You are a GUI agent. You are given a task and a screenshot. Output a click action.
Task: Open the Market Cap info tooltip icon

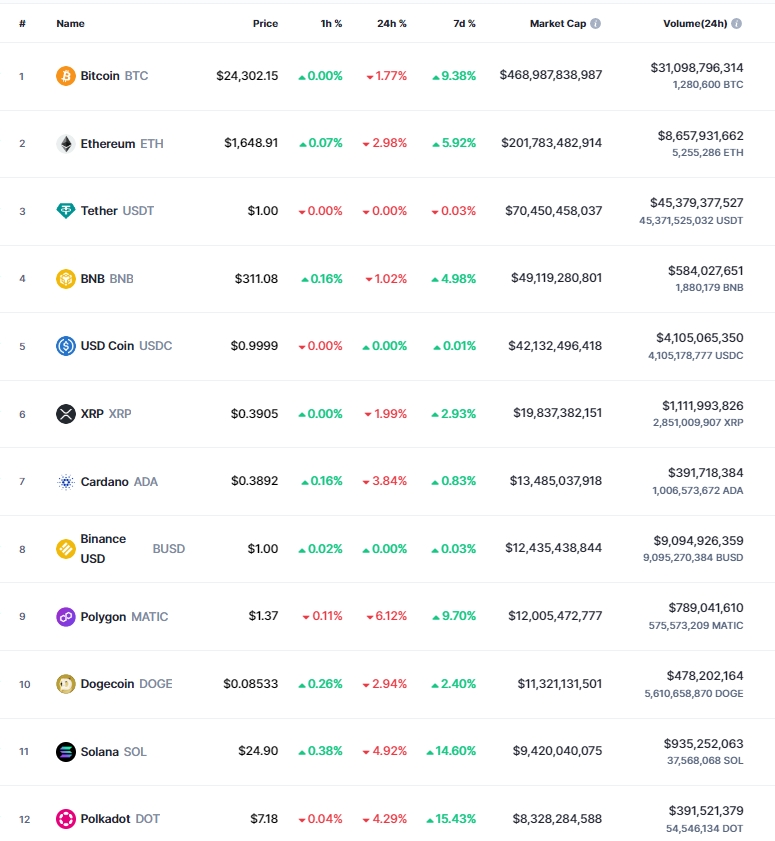[x=595, y=24]
